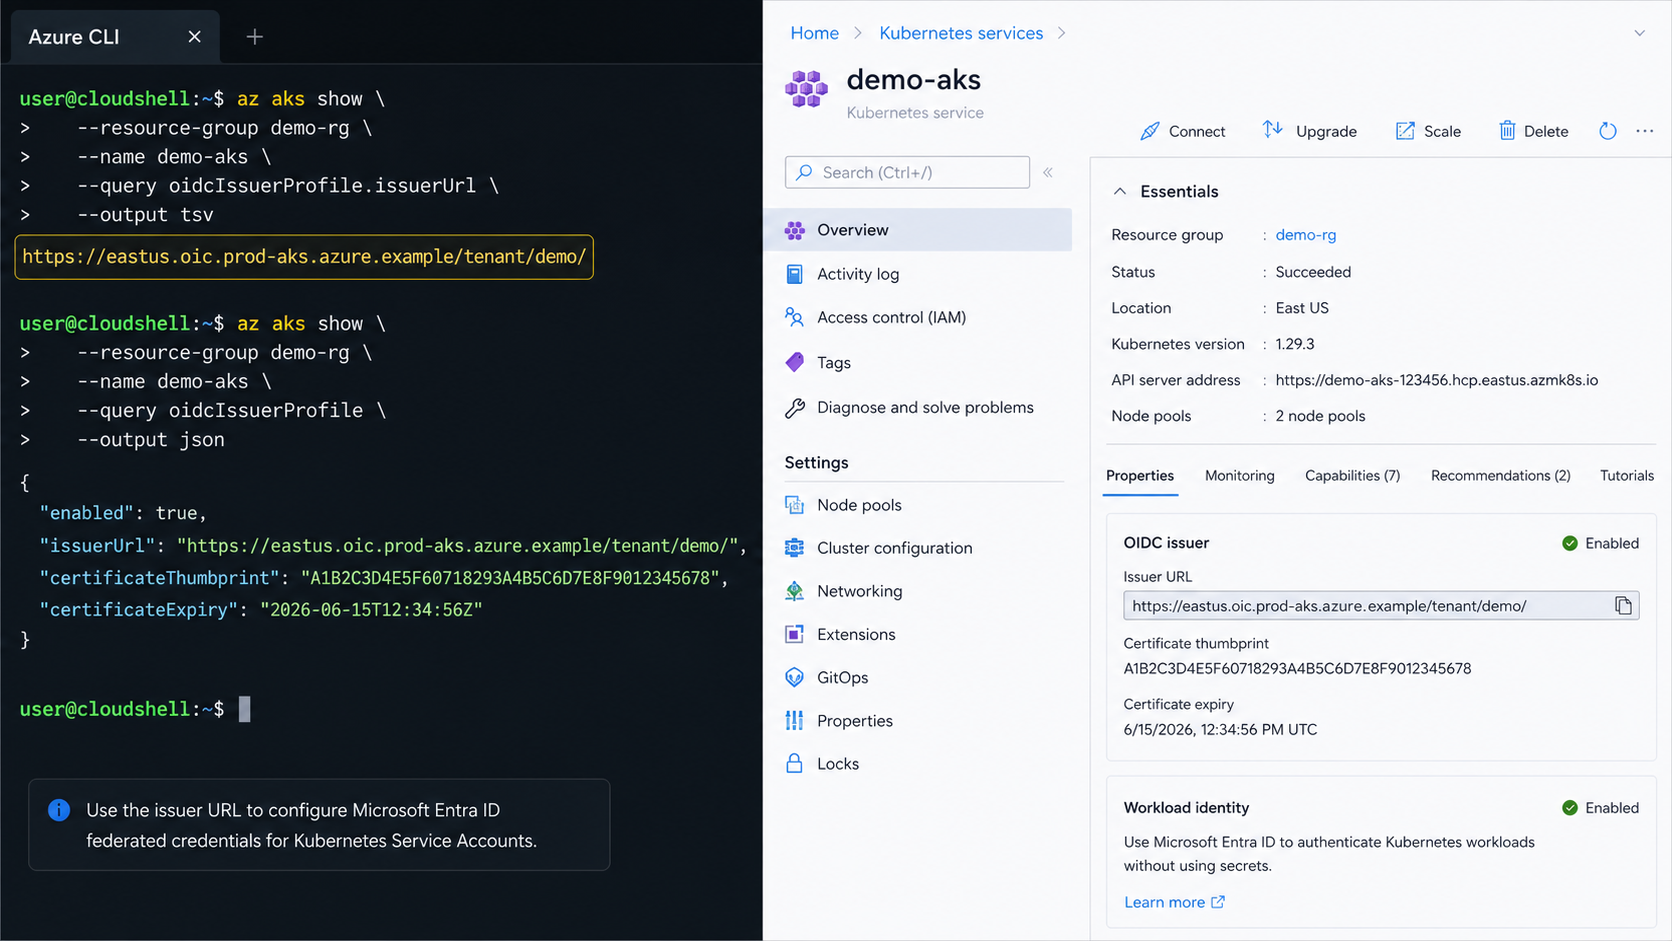Click the Diagnose wrench icon
This screenshot has height=941, width=1672.
(x=795, y=407)
